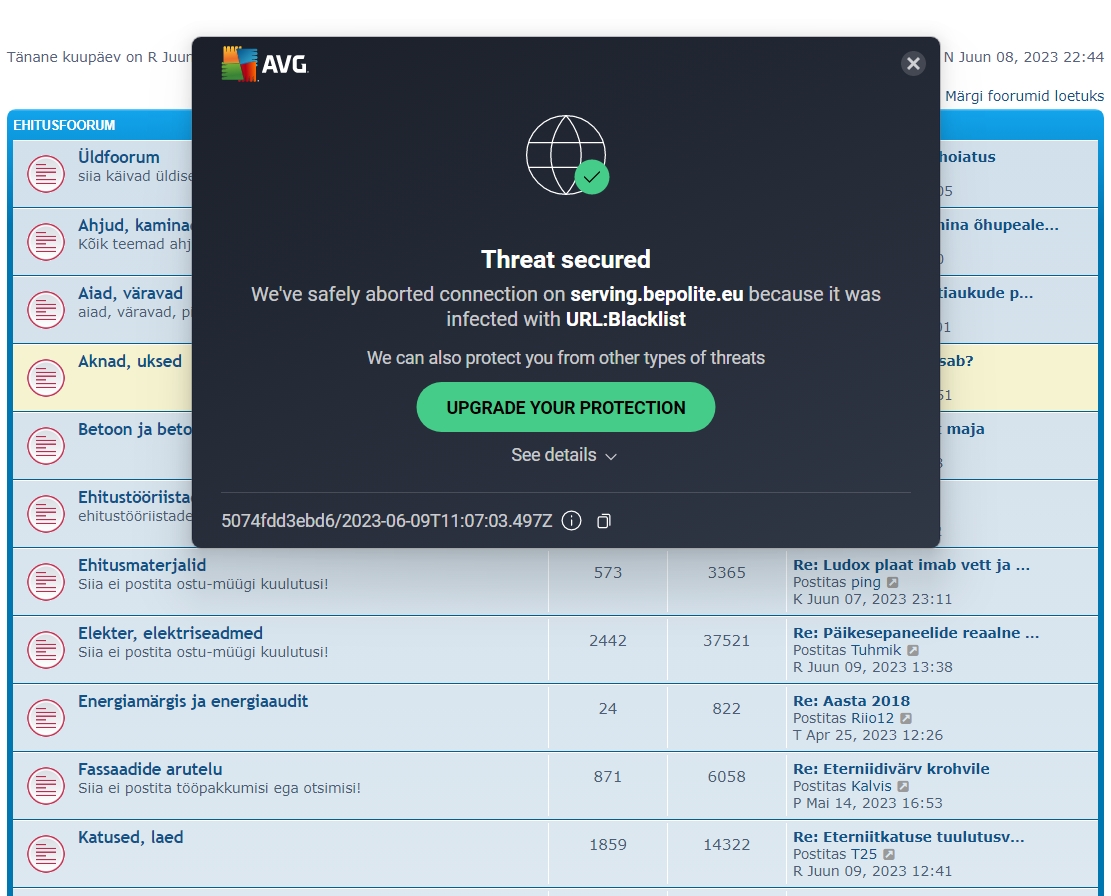1111x896 pixels.
Task: Click the EHITUSFOORUM category header
Action: tap(64, 125)
